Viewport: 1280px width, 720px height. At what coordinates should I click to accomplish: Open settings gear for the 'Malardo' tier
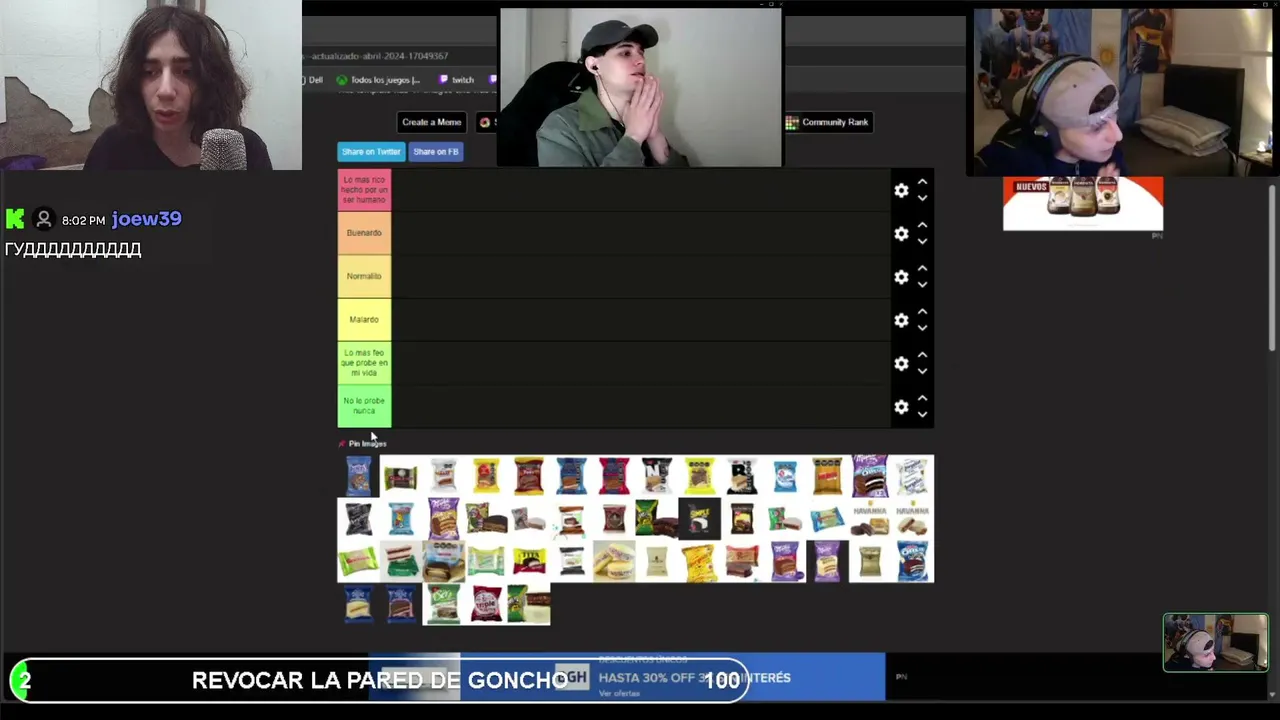click(901, 320)
